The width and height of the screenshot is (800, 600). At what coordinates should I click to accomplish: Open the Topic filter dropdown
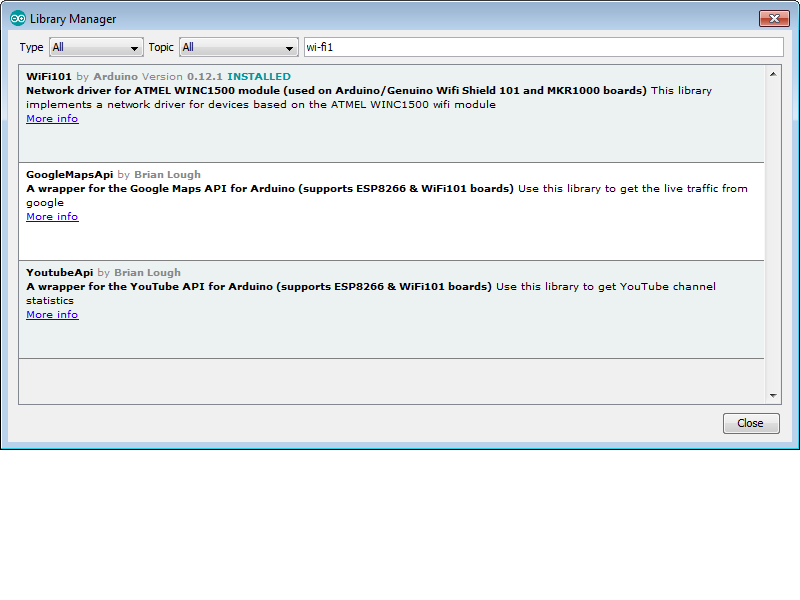pos(239,47)
